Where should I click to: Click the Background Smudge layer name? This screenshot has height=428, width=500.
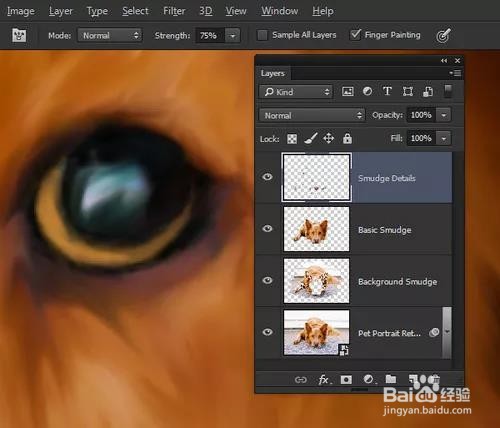(x=397, y=282)
